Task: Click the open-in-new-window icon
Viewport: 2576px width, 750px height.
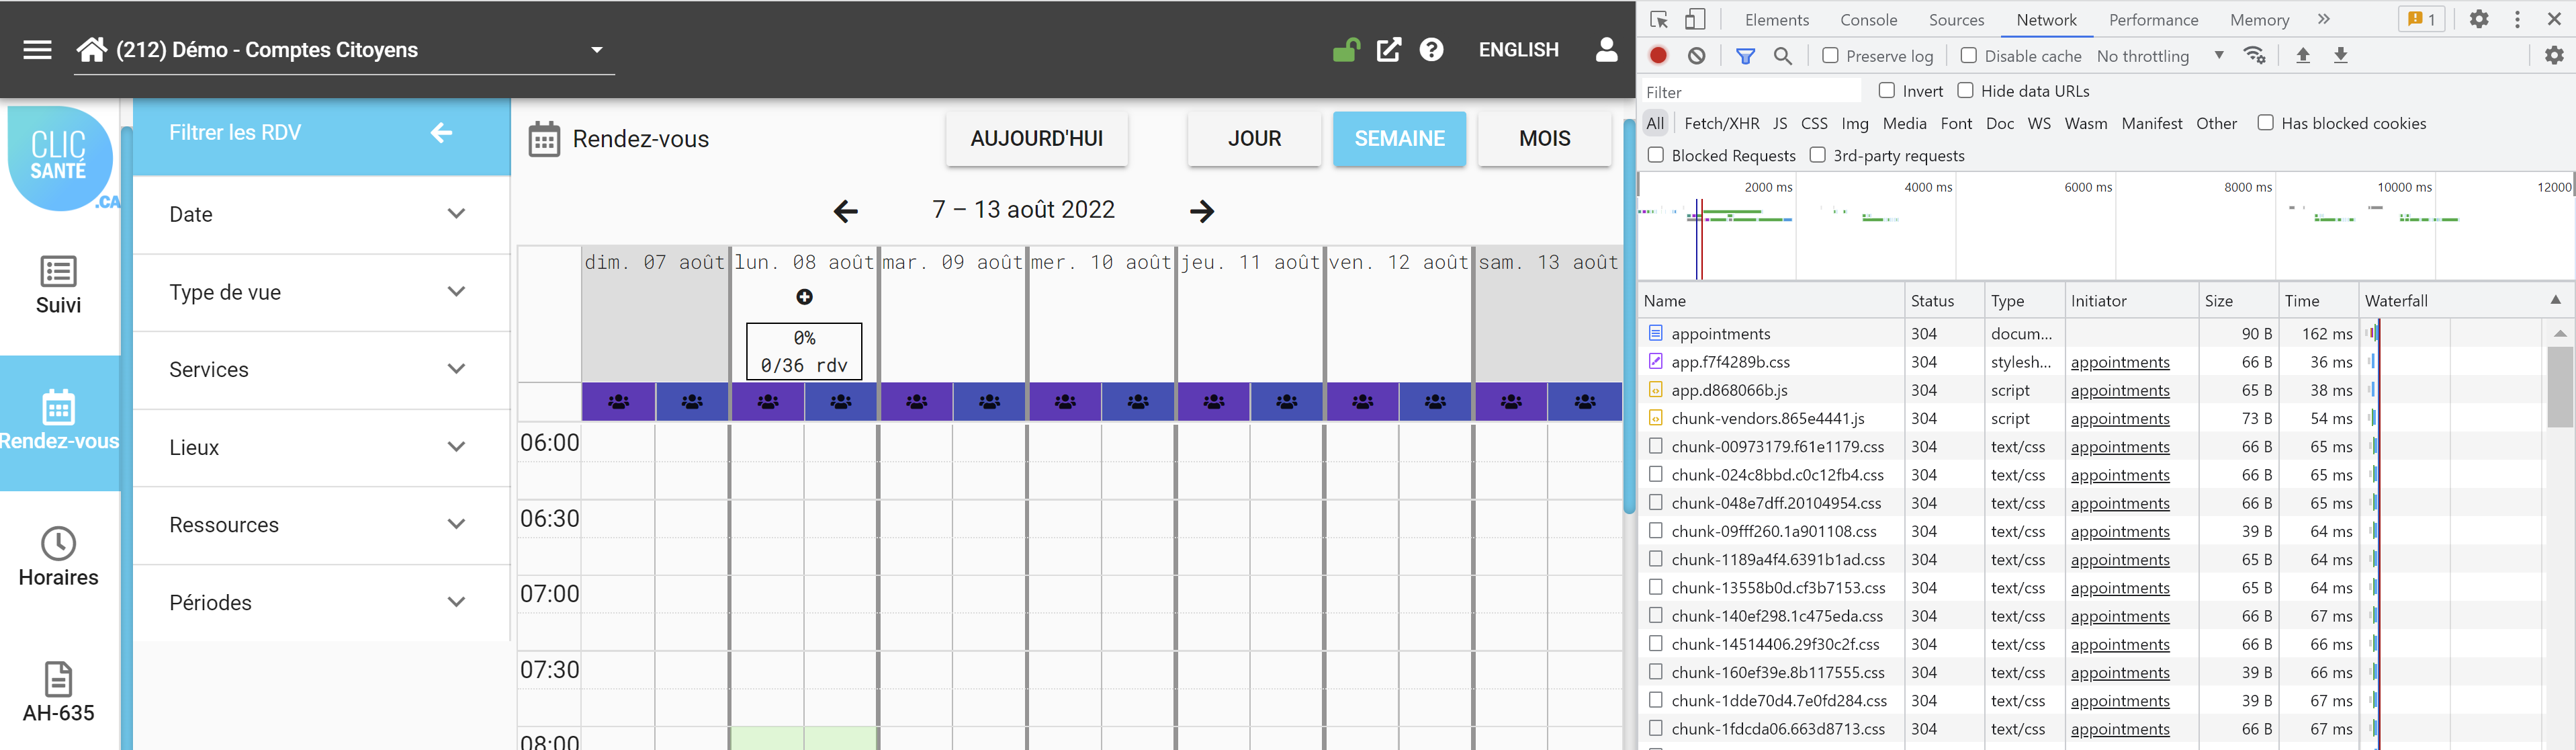Action: [x=1389, y=50]
